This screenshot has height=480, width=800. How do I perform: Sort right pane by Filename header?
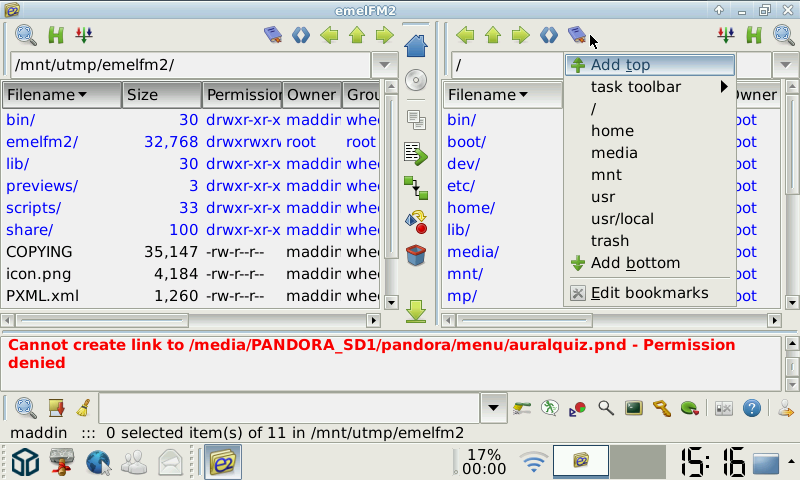503,94
